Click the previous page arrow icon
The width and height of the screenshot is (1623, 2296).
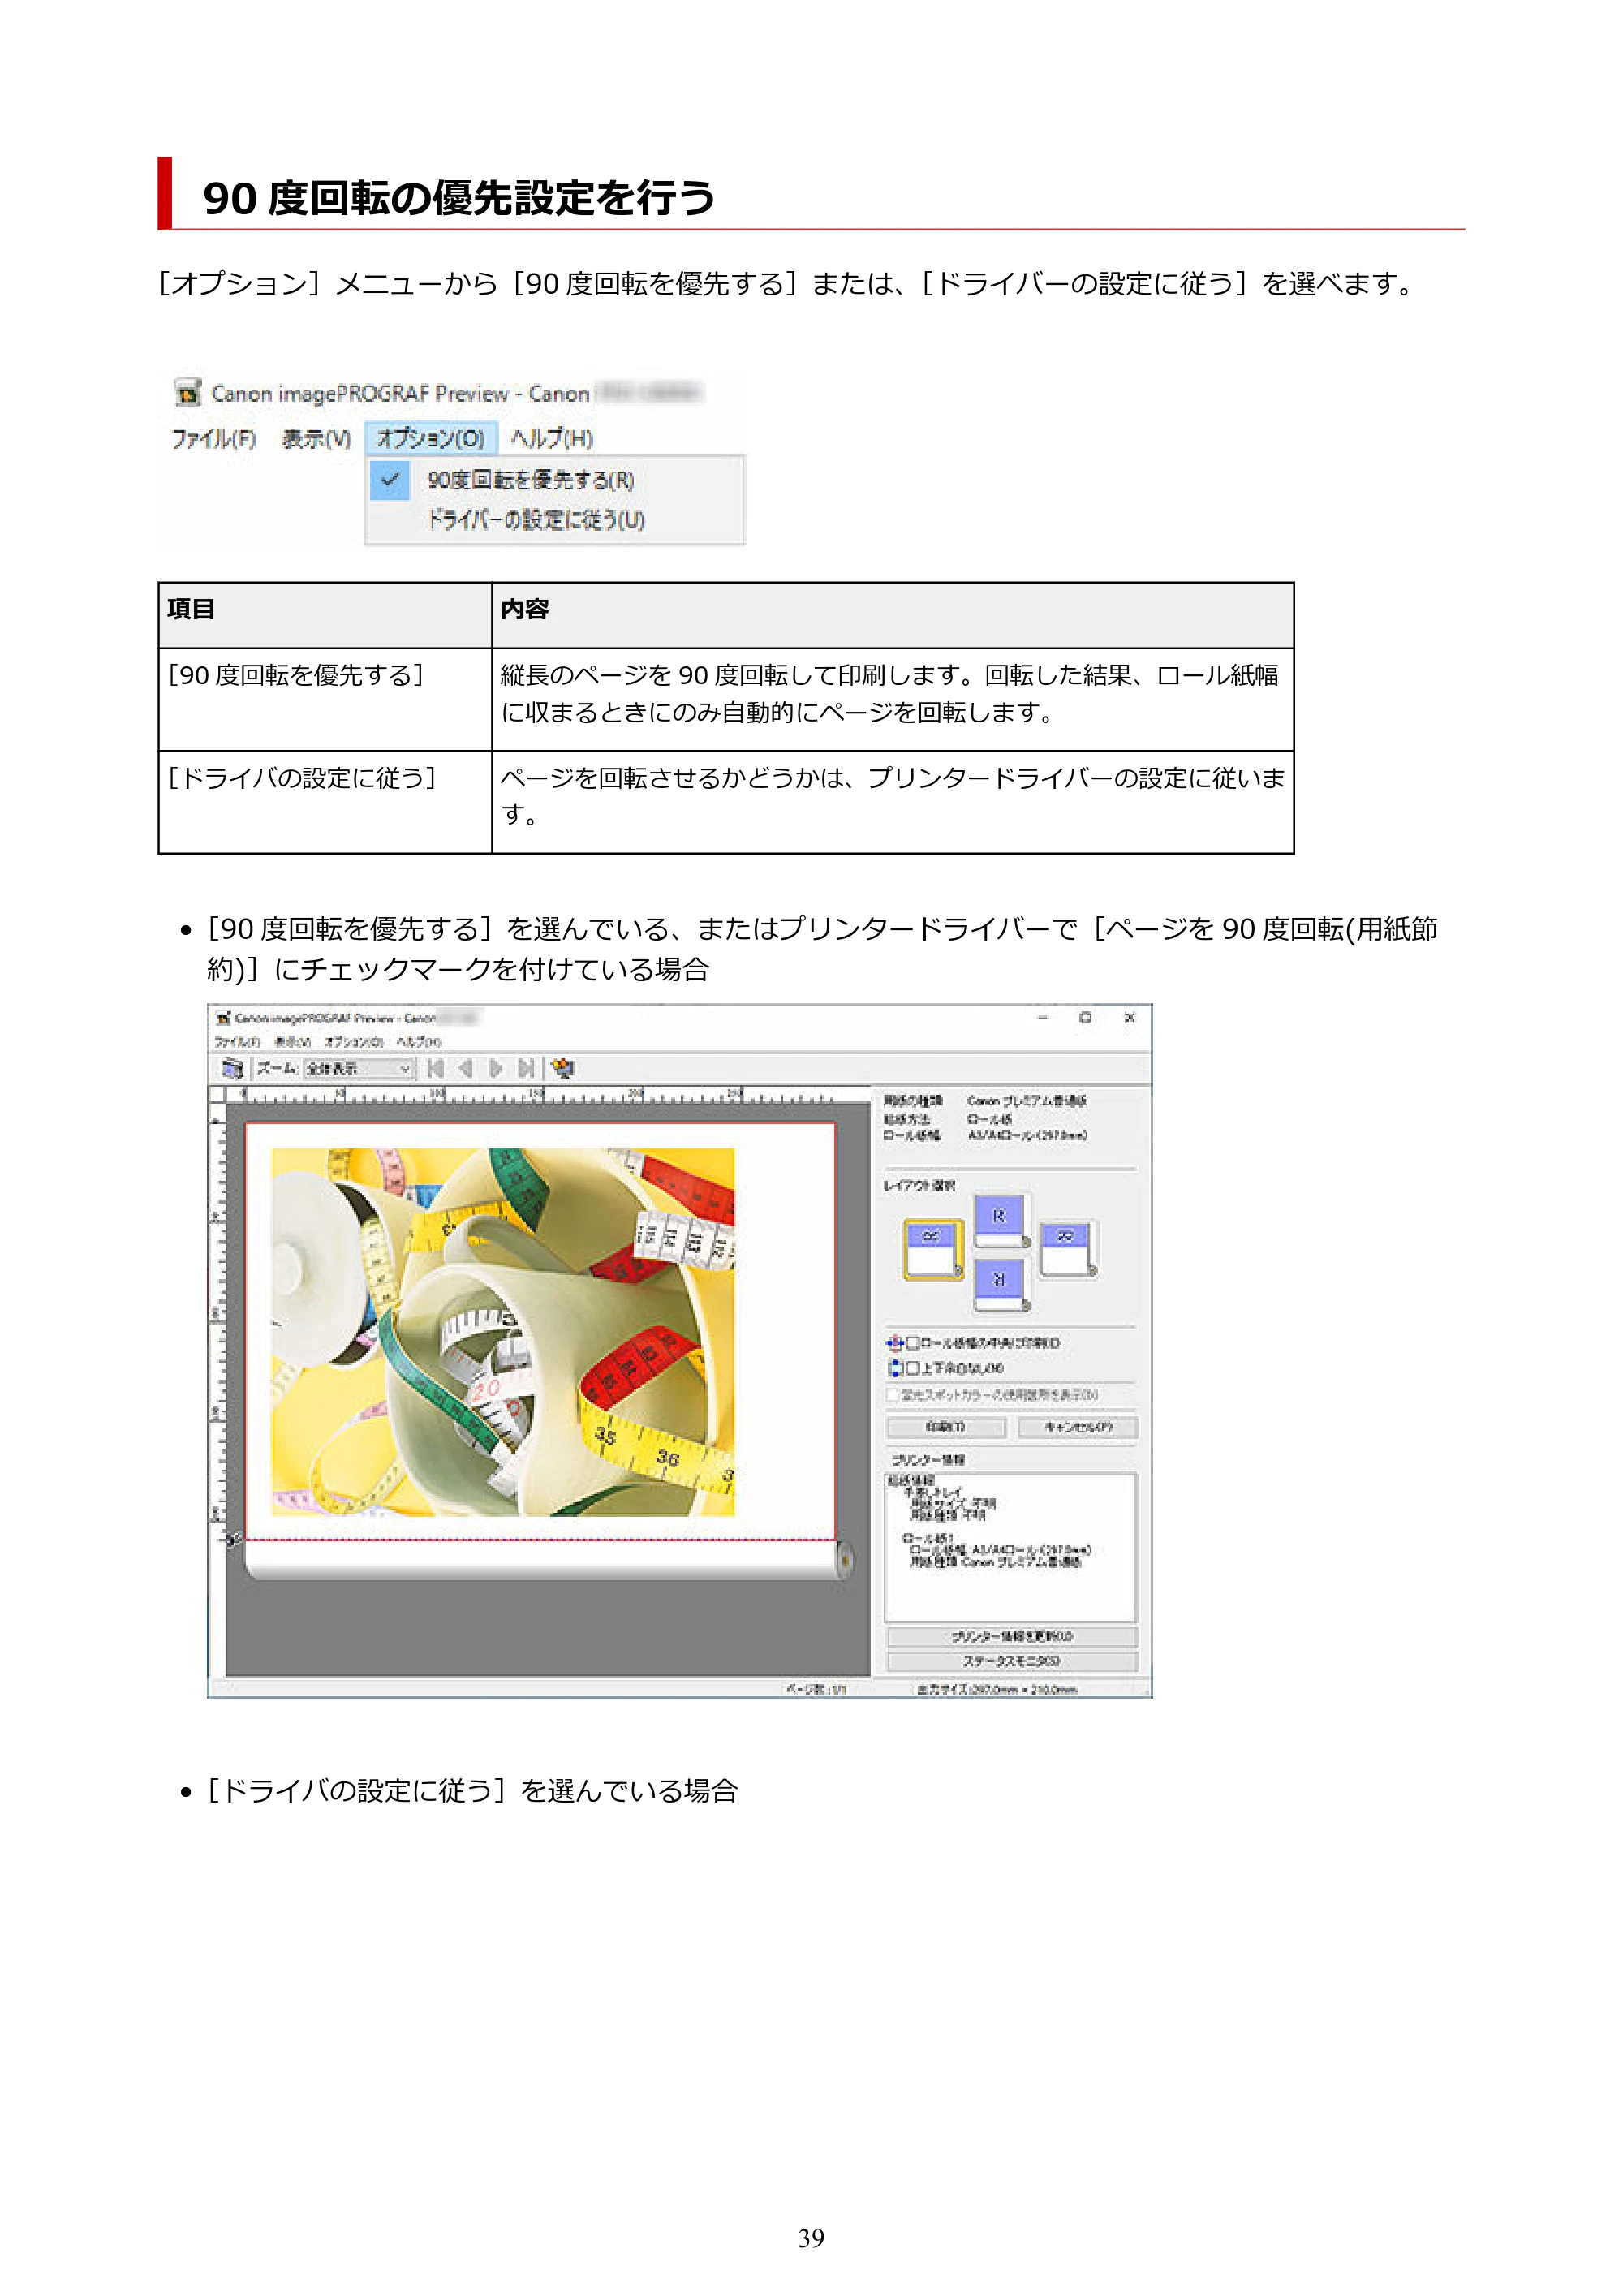tap(465, 1068)
